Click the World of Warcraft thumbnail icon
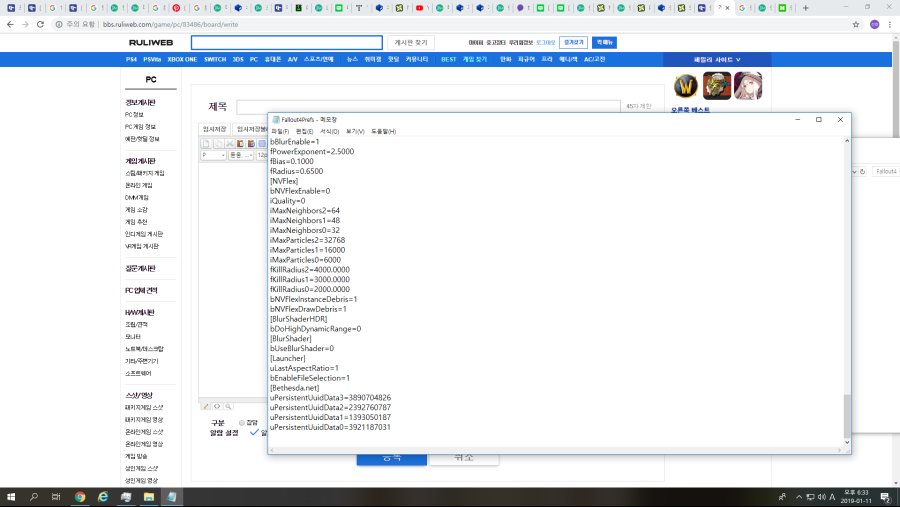Image resolution: width=900 pixels, height=507 pixels. [685, 86]
